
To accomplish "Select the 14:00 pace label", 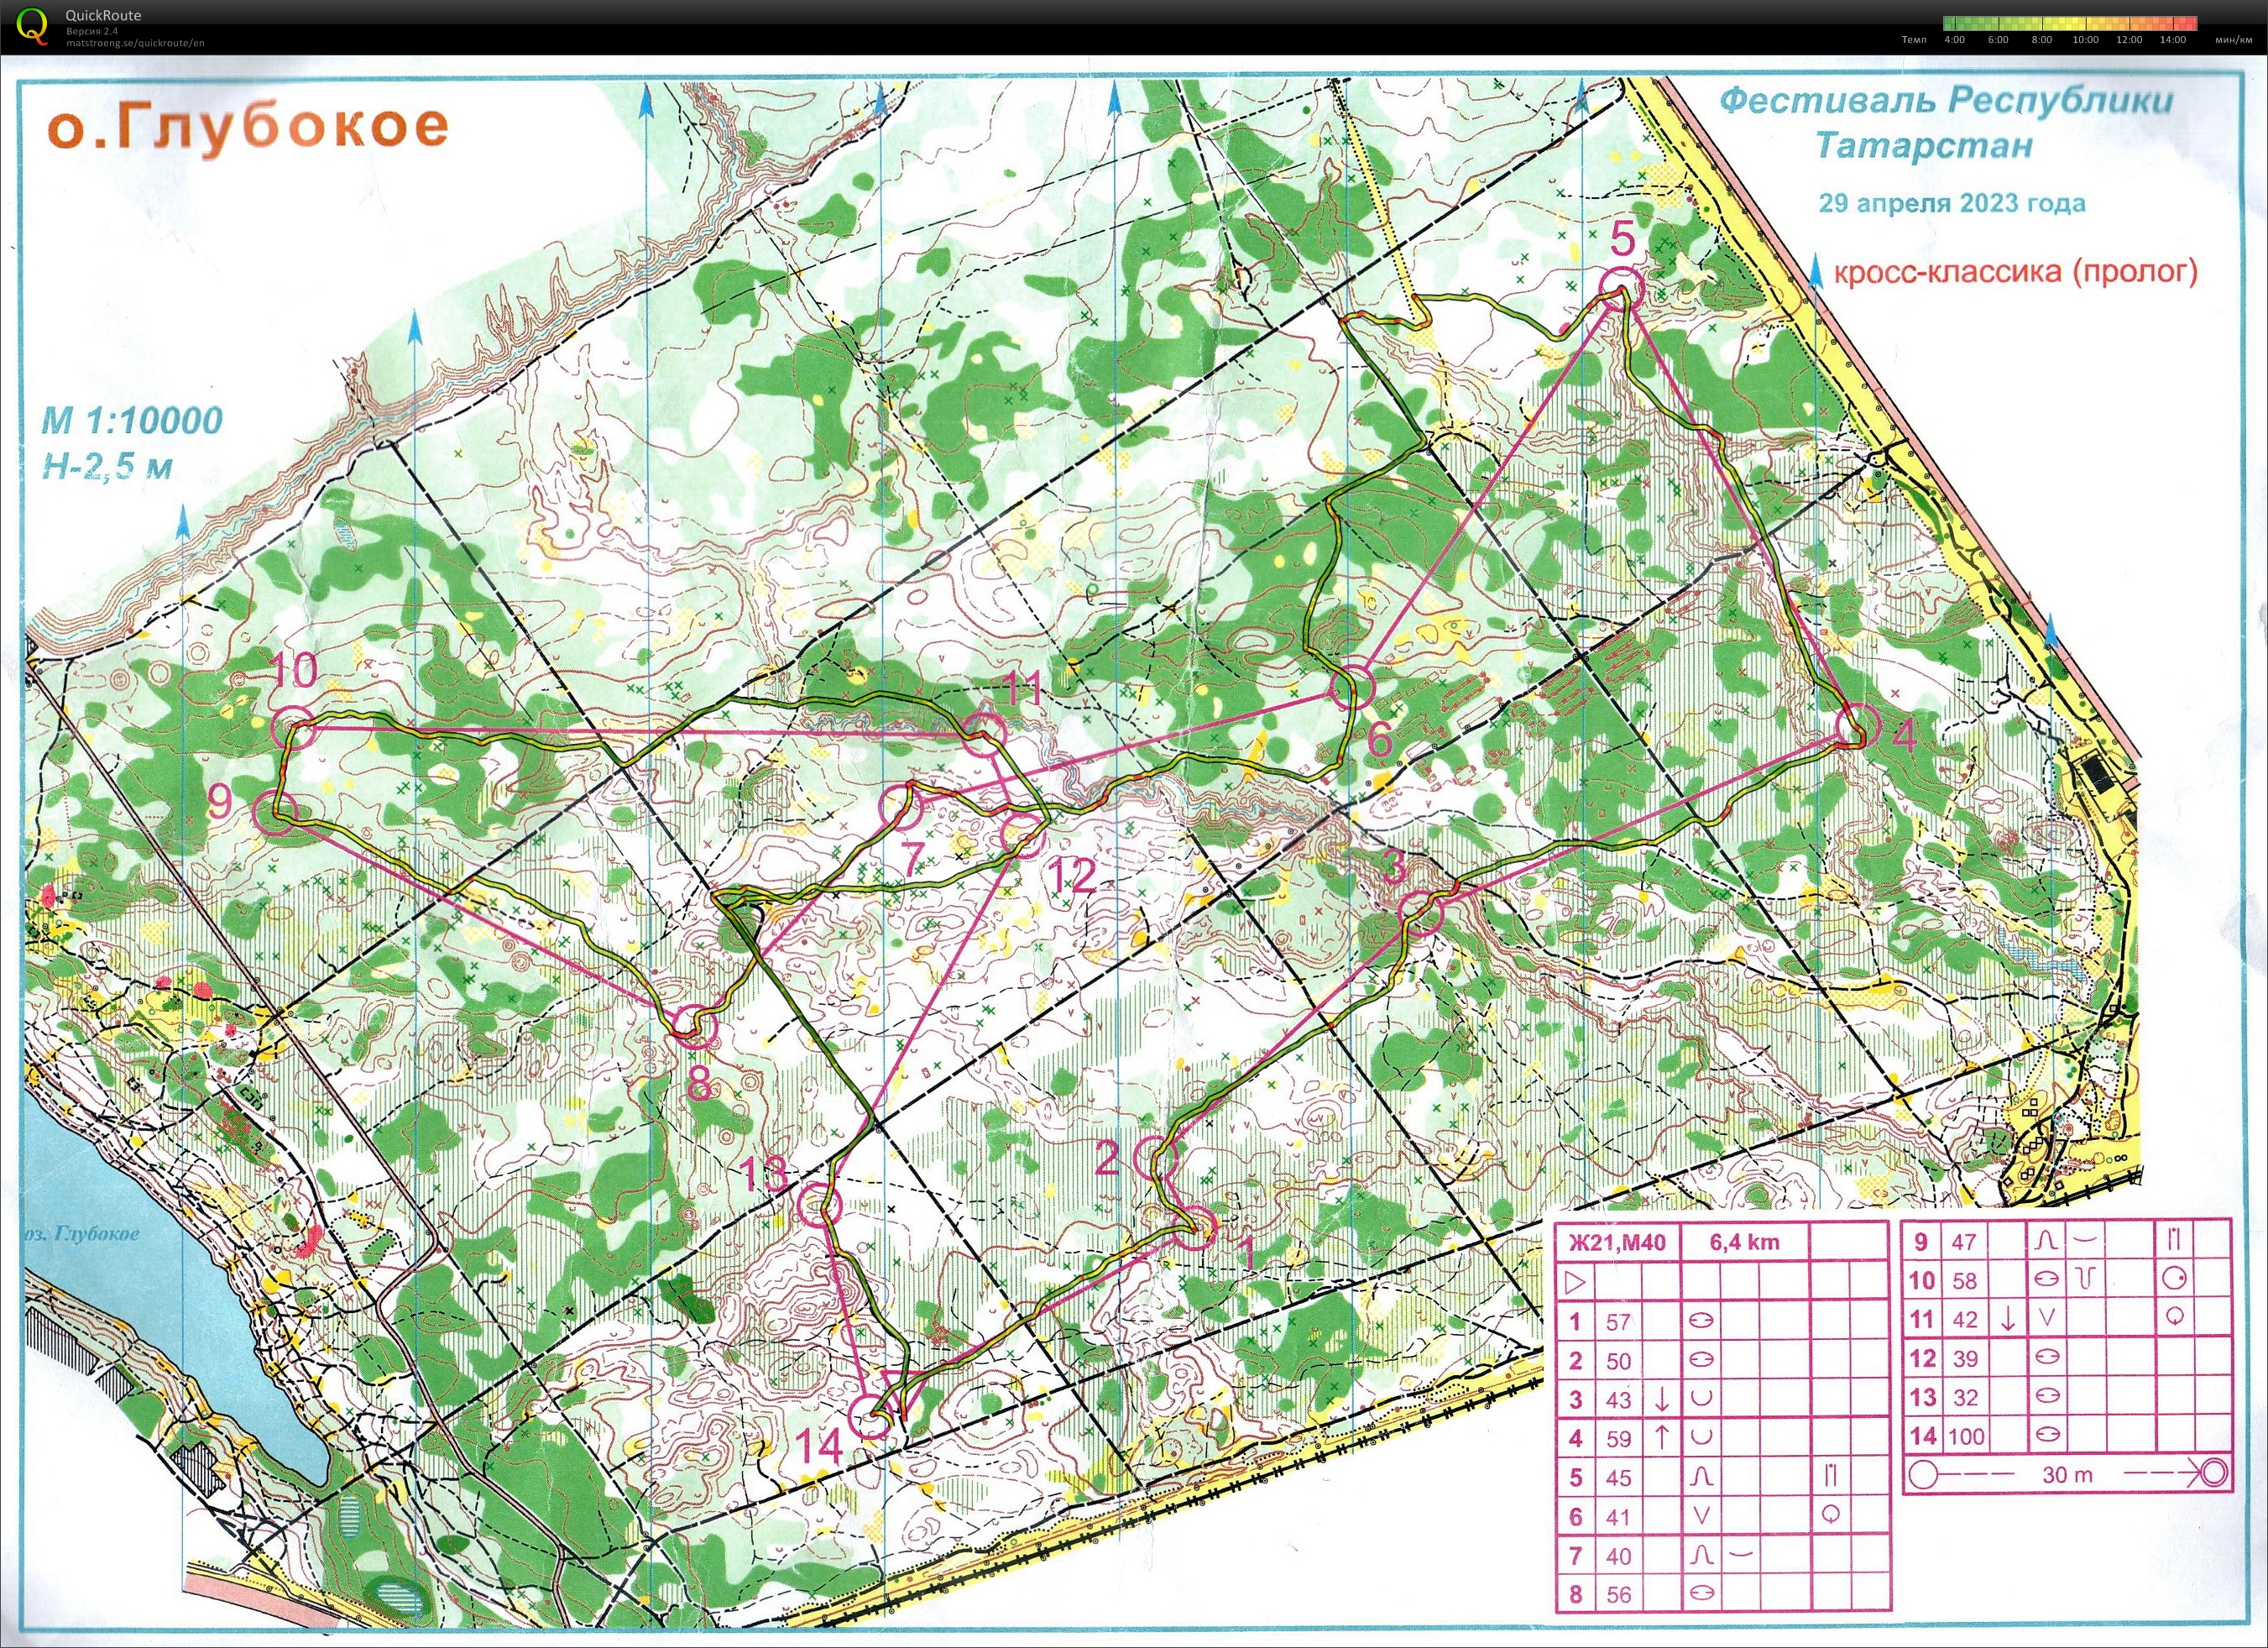I will point(2173,40).
